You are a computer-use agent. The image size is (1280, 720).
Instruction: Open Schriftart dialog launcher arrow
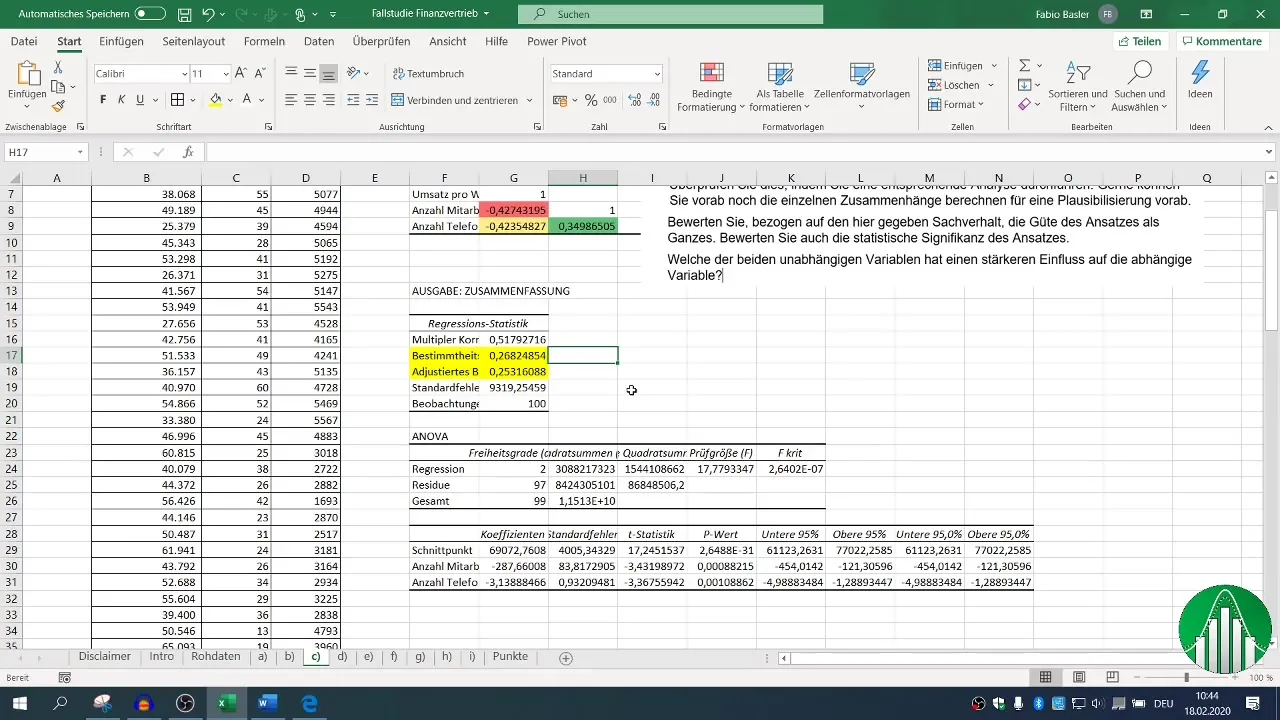pos(268,127)
